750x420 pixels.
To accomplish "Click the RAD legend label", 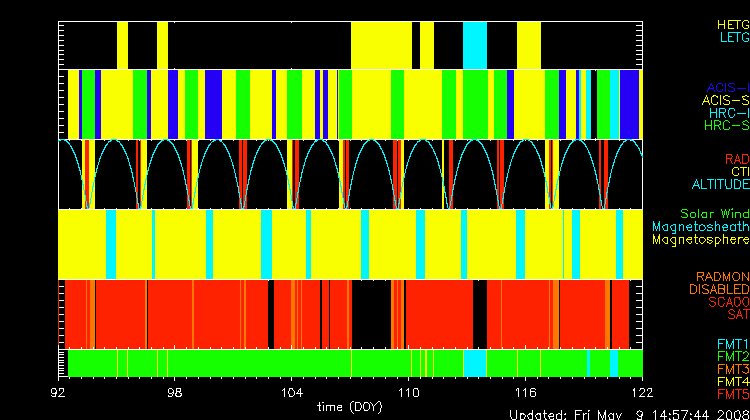I will [x=735, y=159].
